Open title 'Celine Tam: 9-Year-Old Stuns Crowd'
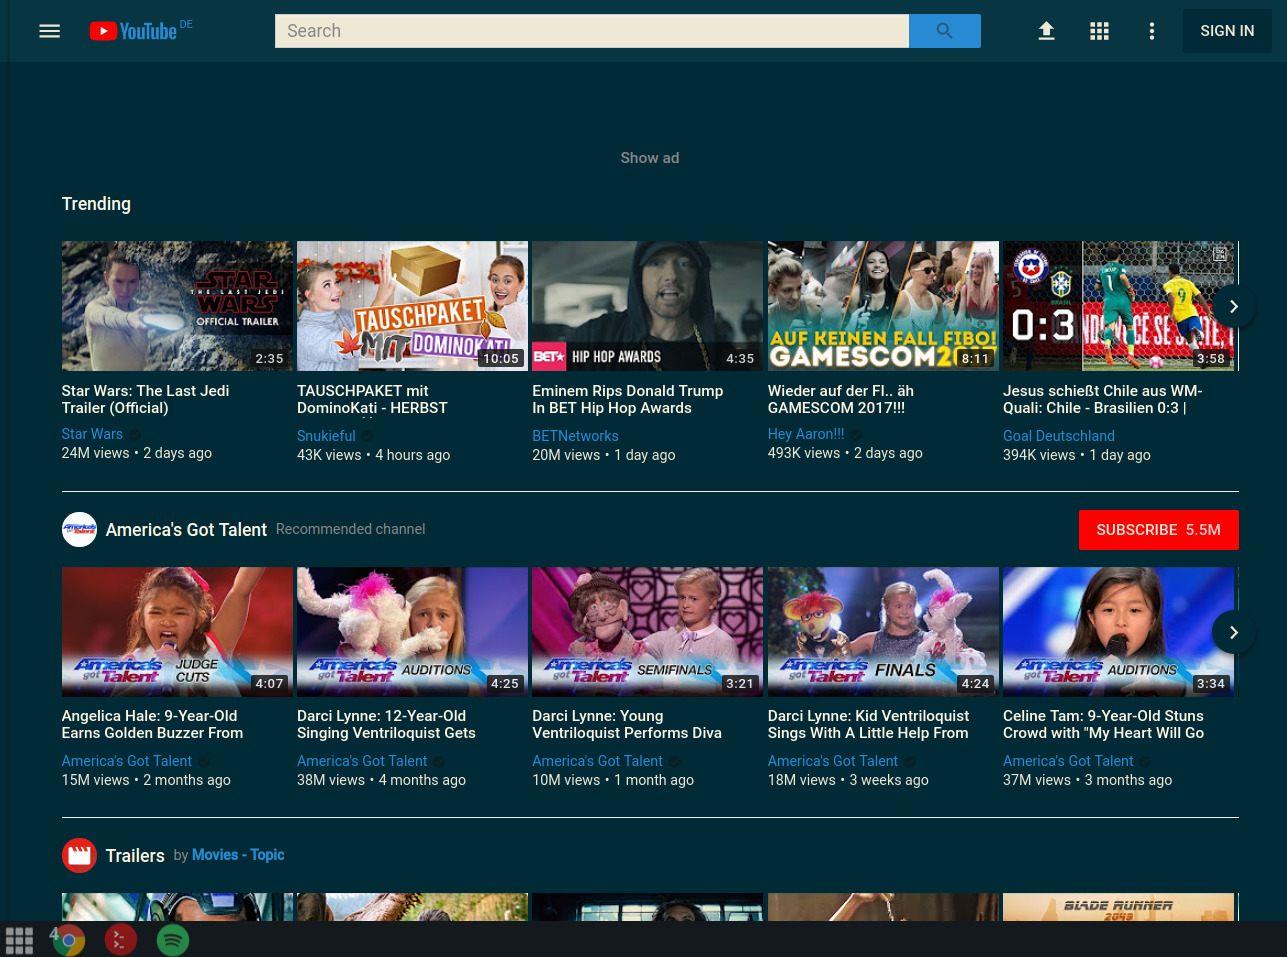The image size is (1287, 957). click(x=1103, y=724)
